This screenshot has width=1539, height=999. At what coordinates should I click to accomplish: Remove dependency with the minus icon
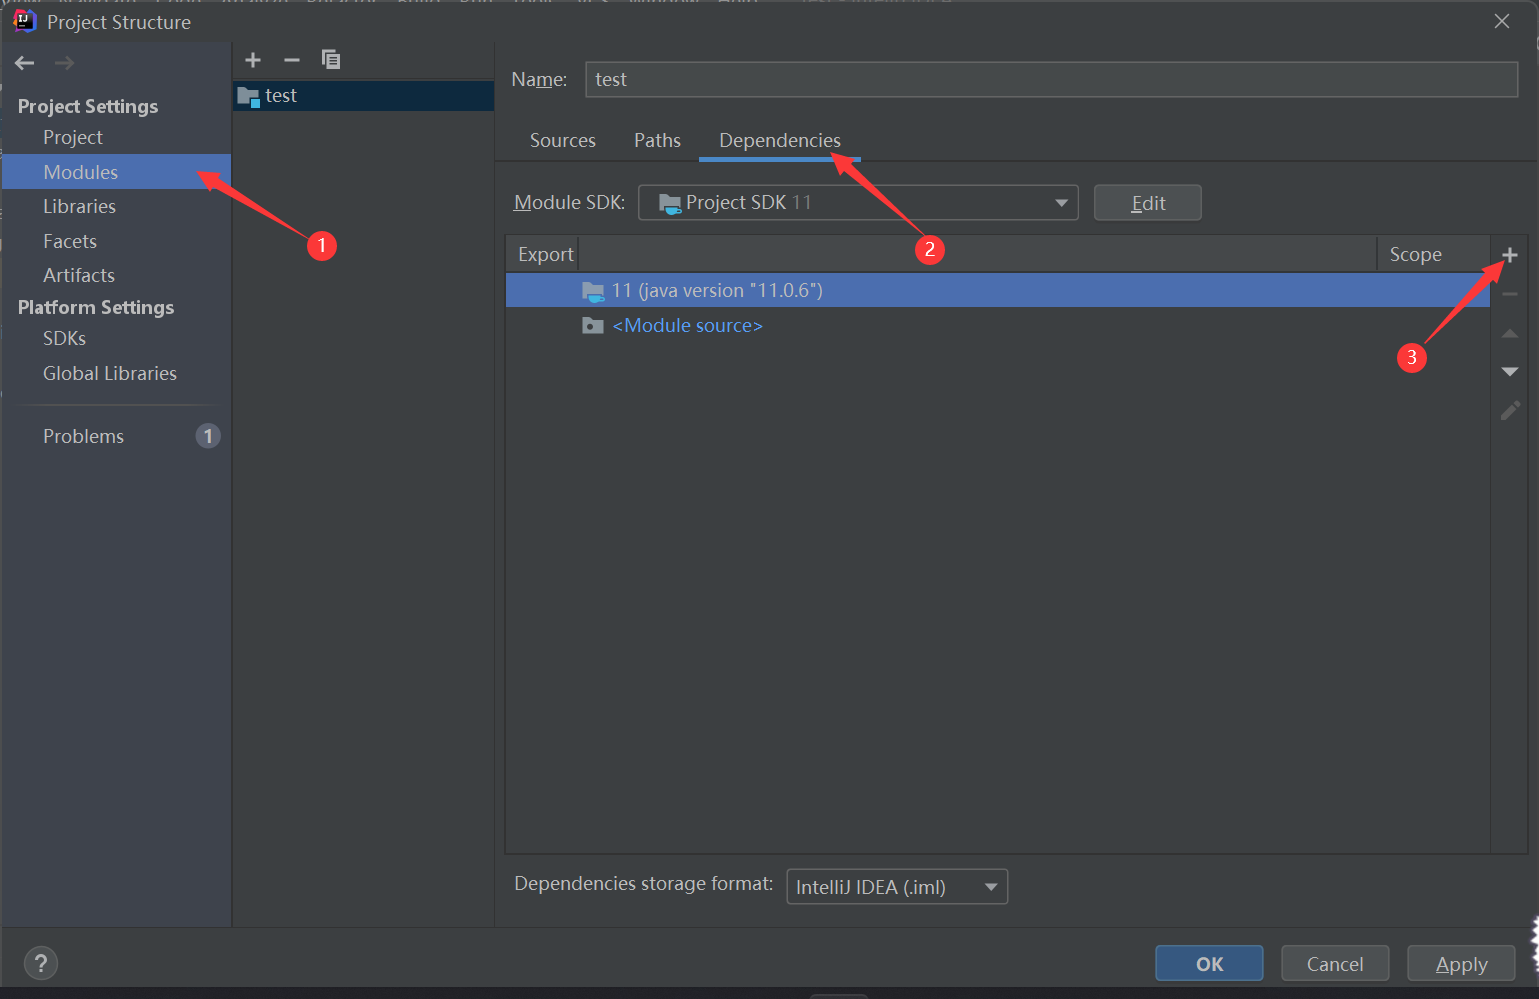1510,294
